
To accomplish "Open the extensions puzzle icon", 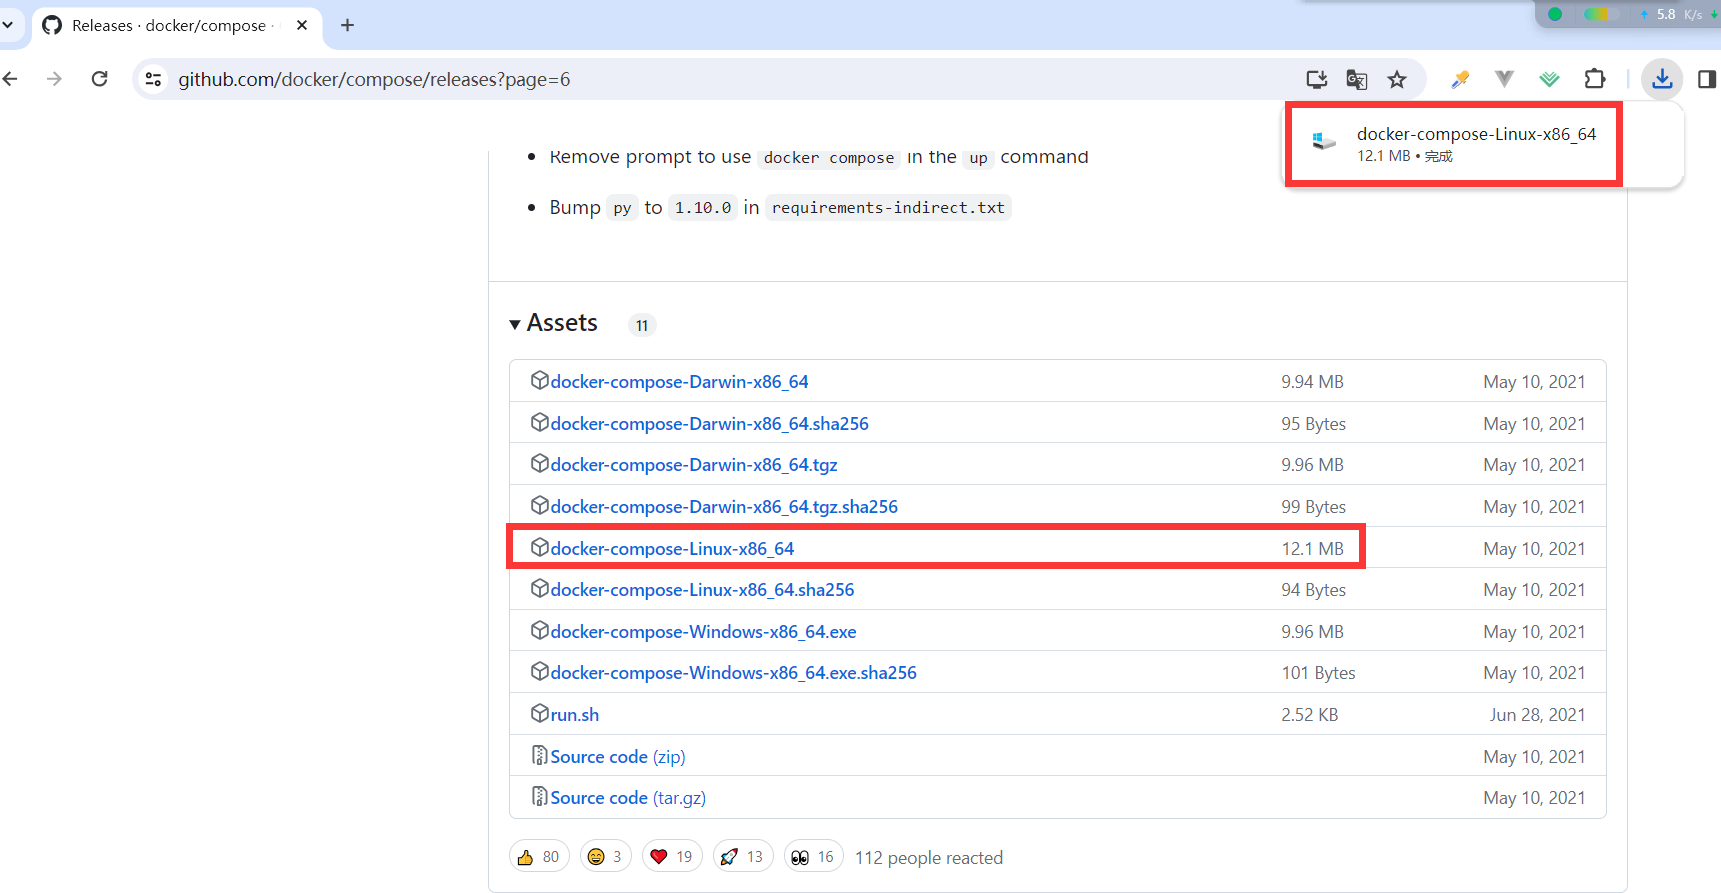I will pos(1595,79).
